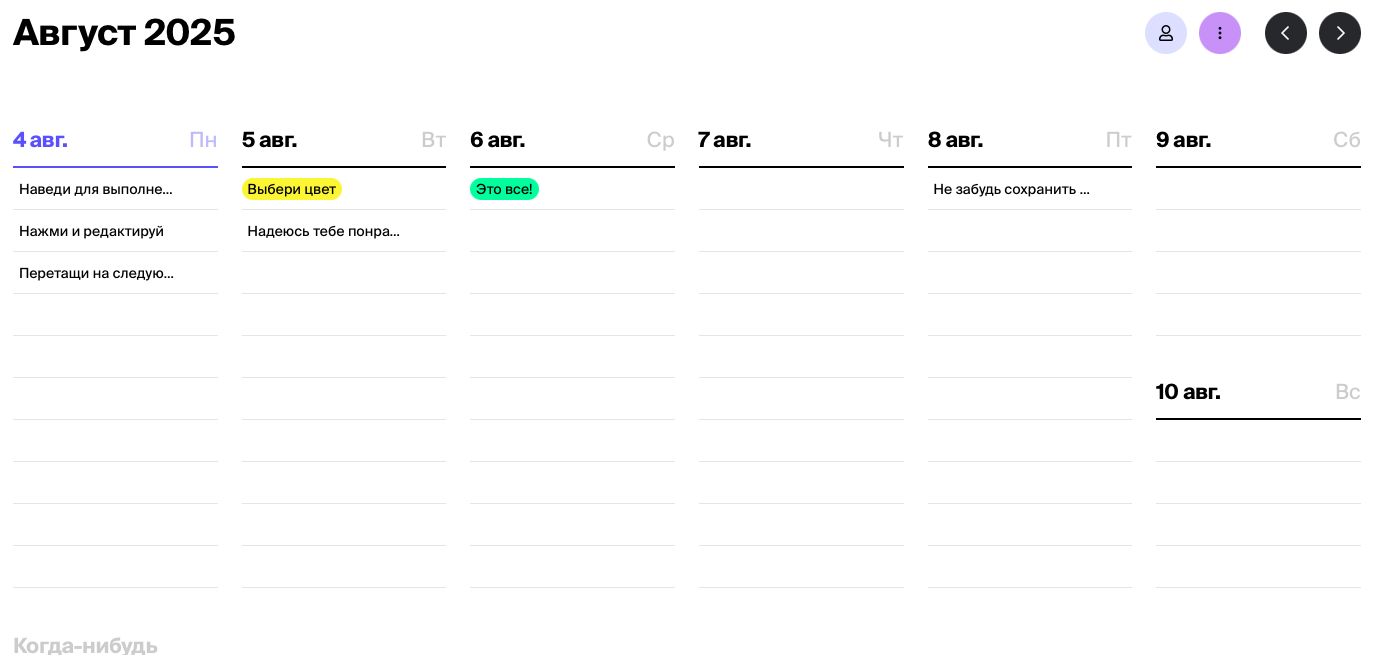Click first empty row under 7 авг.
Image resolution: width=1382 pixels, height=655 pixels.
pos(801,189)
